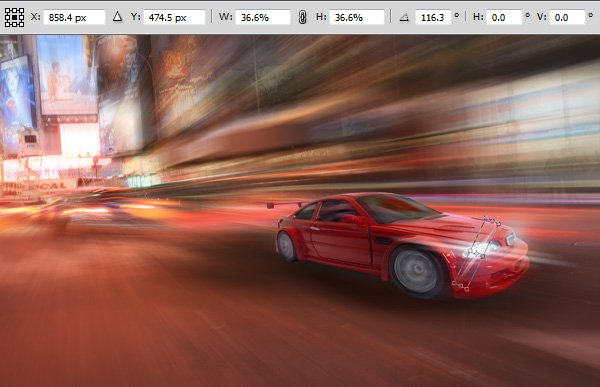This screenshot has width=600, height=387.
Task: Toggle relative positioning triangle icon
Action: [117, 16]
